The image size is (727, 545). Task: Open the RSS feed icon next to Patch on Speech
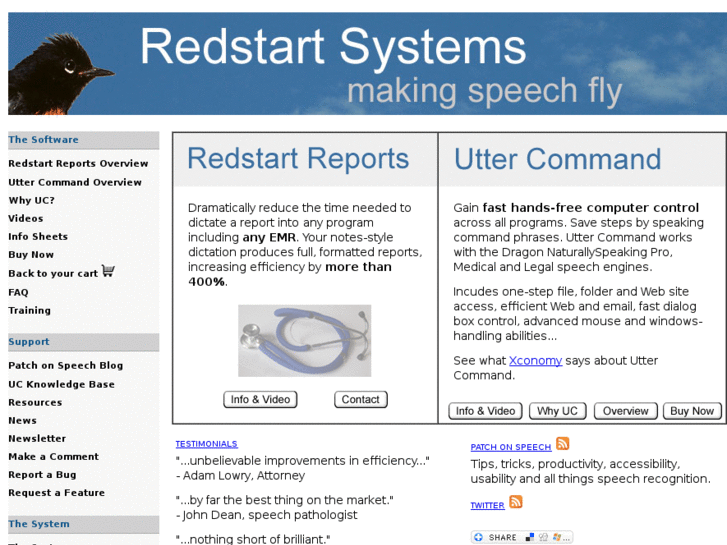[562, 444]
